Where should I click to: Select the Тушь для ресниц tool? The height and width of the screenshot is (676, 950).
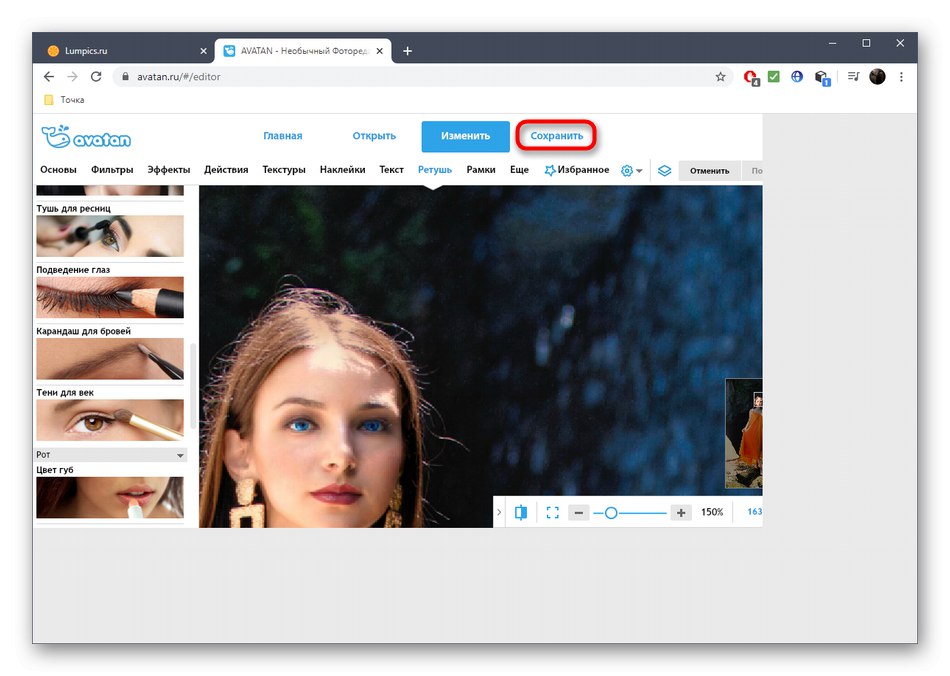110,236
